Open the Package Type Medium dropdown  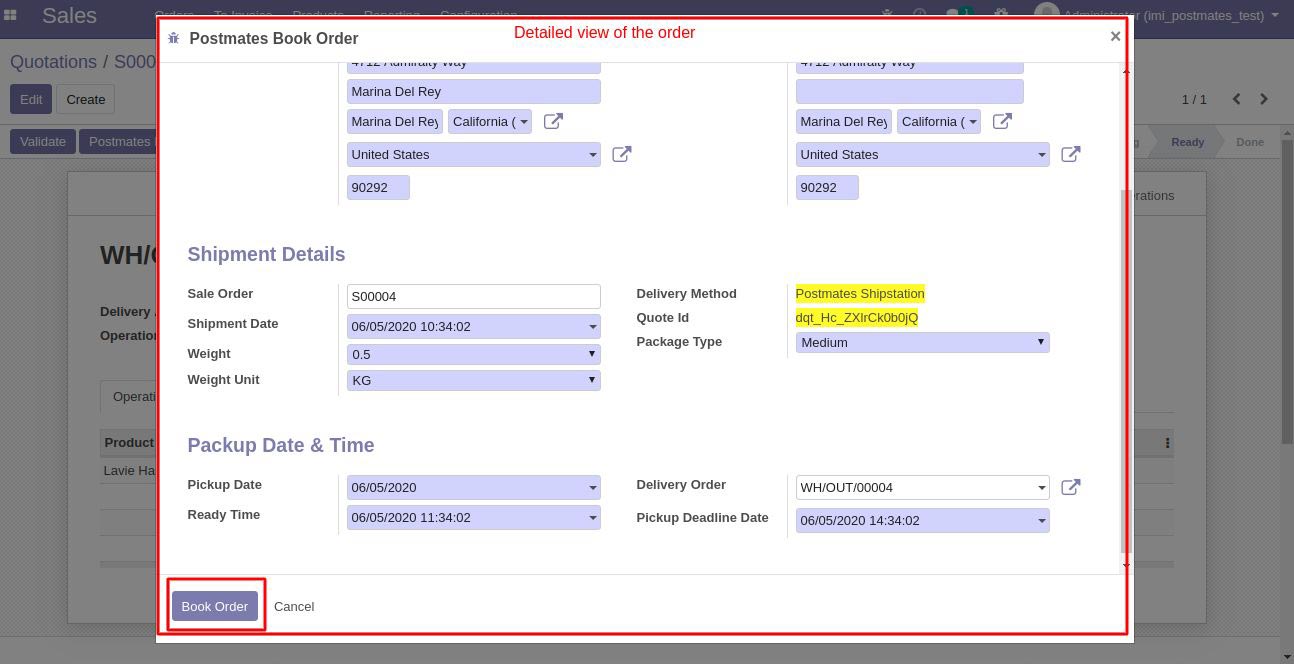point(1041,342)
